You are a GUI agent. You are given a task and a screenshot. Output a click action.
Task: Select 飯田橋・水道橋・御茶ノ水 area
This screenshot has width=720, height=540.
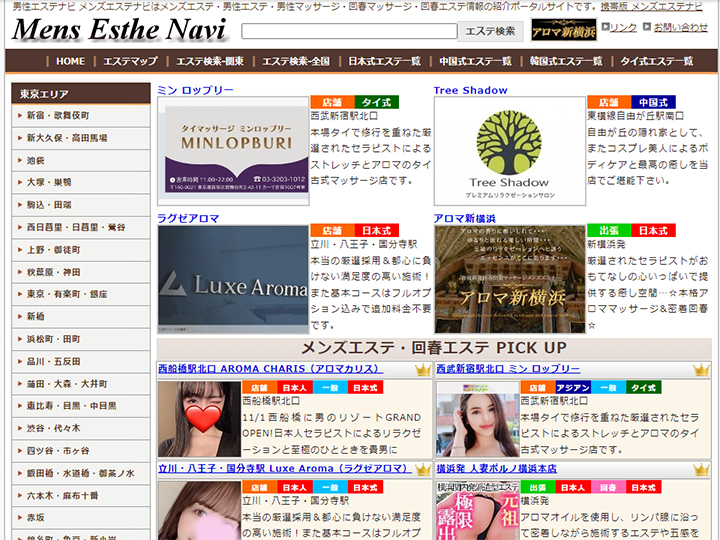click(x=81, y=473)
